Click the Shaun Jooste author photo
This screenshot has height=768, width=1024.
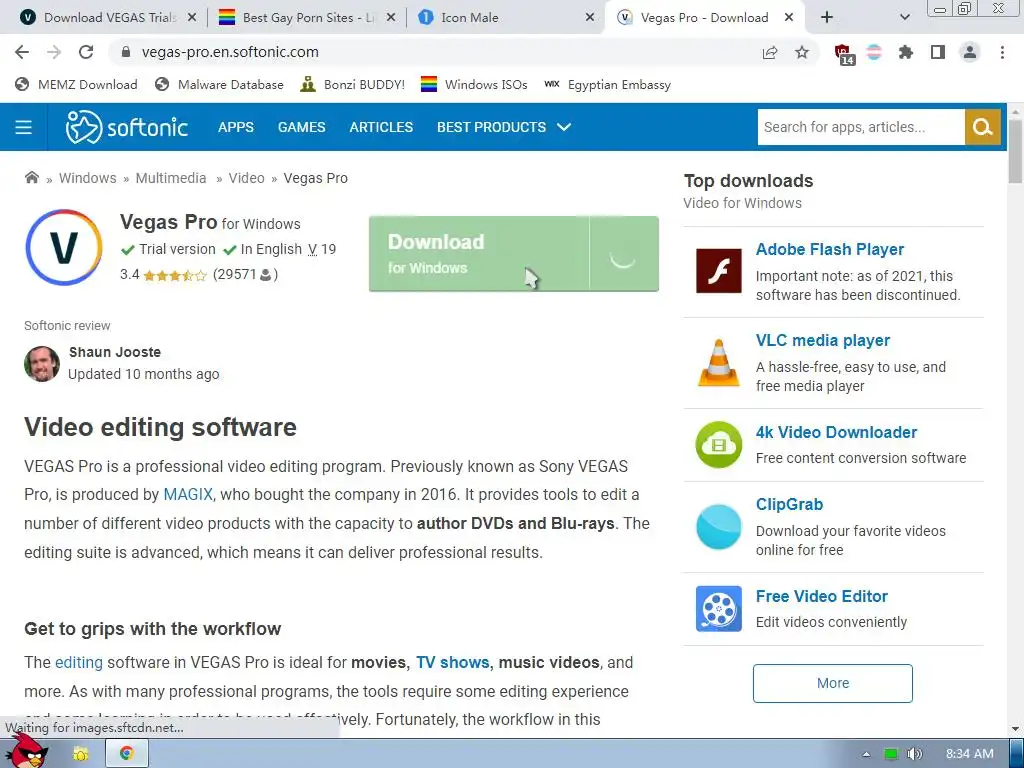tap(42, 364)
